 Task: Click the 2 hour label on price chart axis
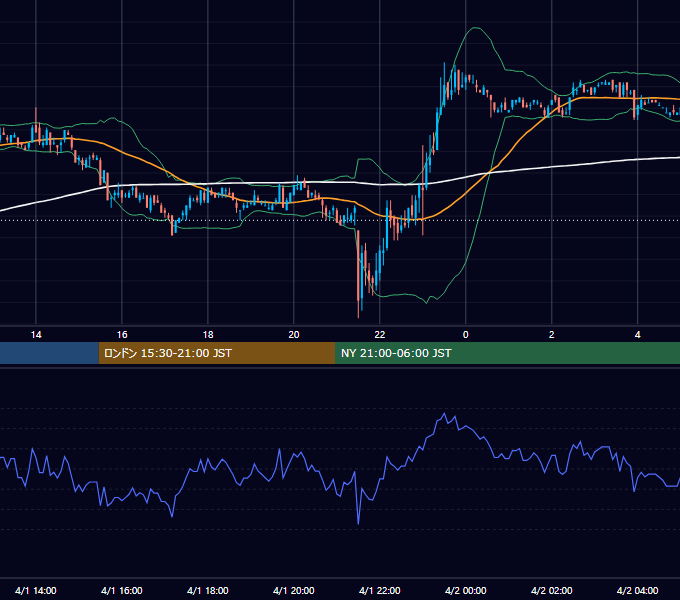tap(552, 335)
